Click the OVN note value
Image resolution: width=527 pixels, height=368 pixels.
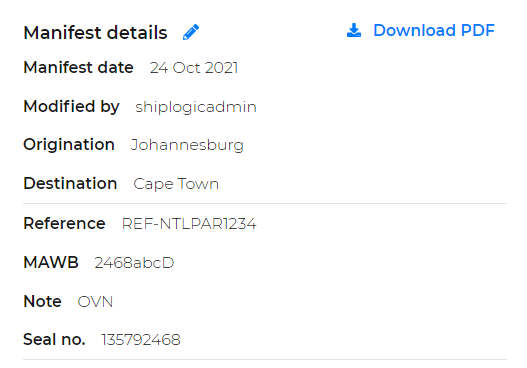point(95,302)
